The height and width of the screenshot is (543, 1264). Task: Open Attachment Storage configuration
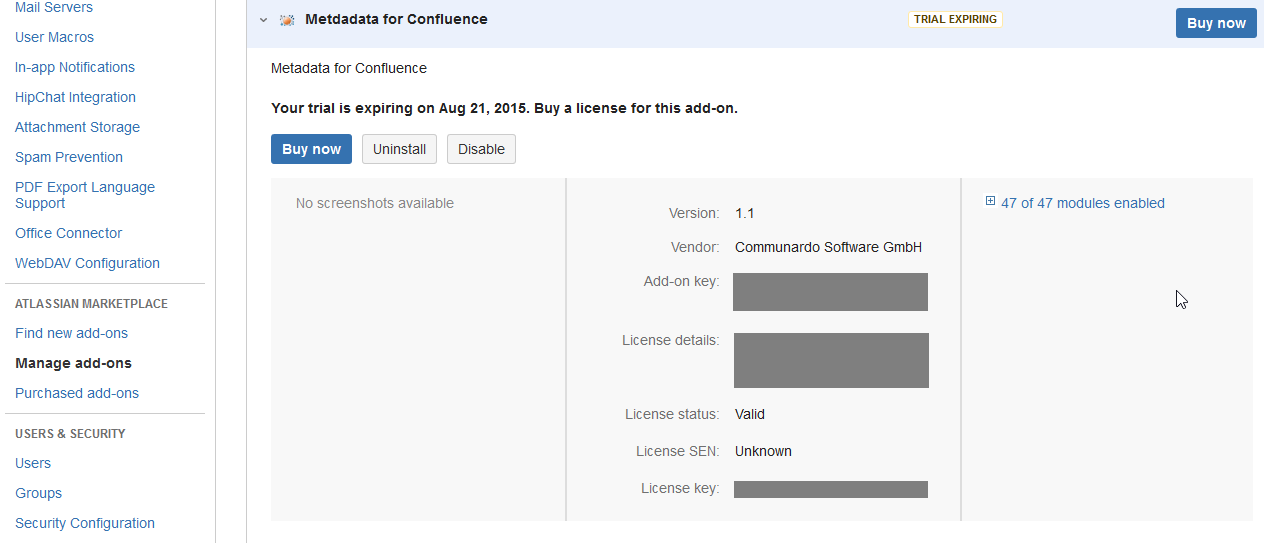click(x=77, y=127)
